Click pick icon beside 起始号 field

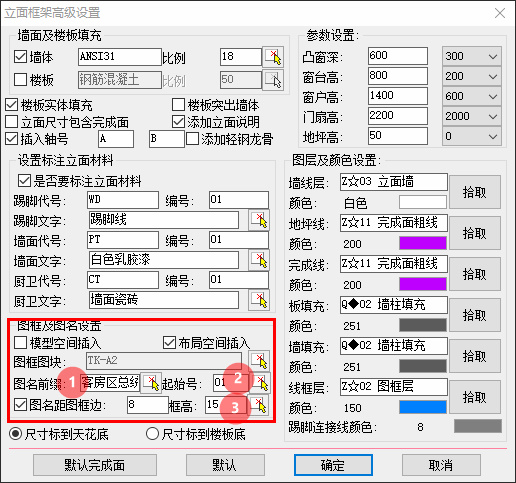[x=261, y=383]
